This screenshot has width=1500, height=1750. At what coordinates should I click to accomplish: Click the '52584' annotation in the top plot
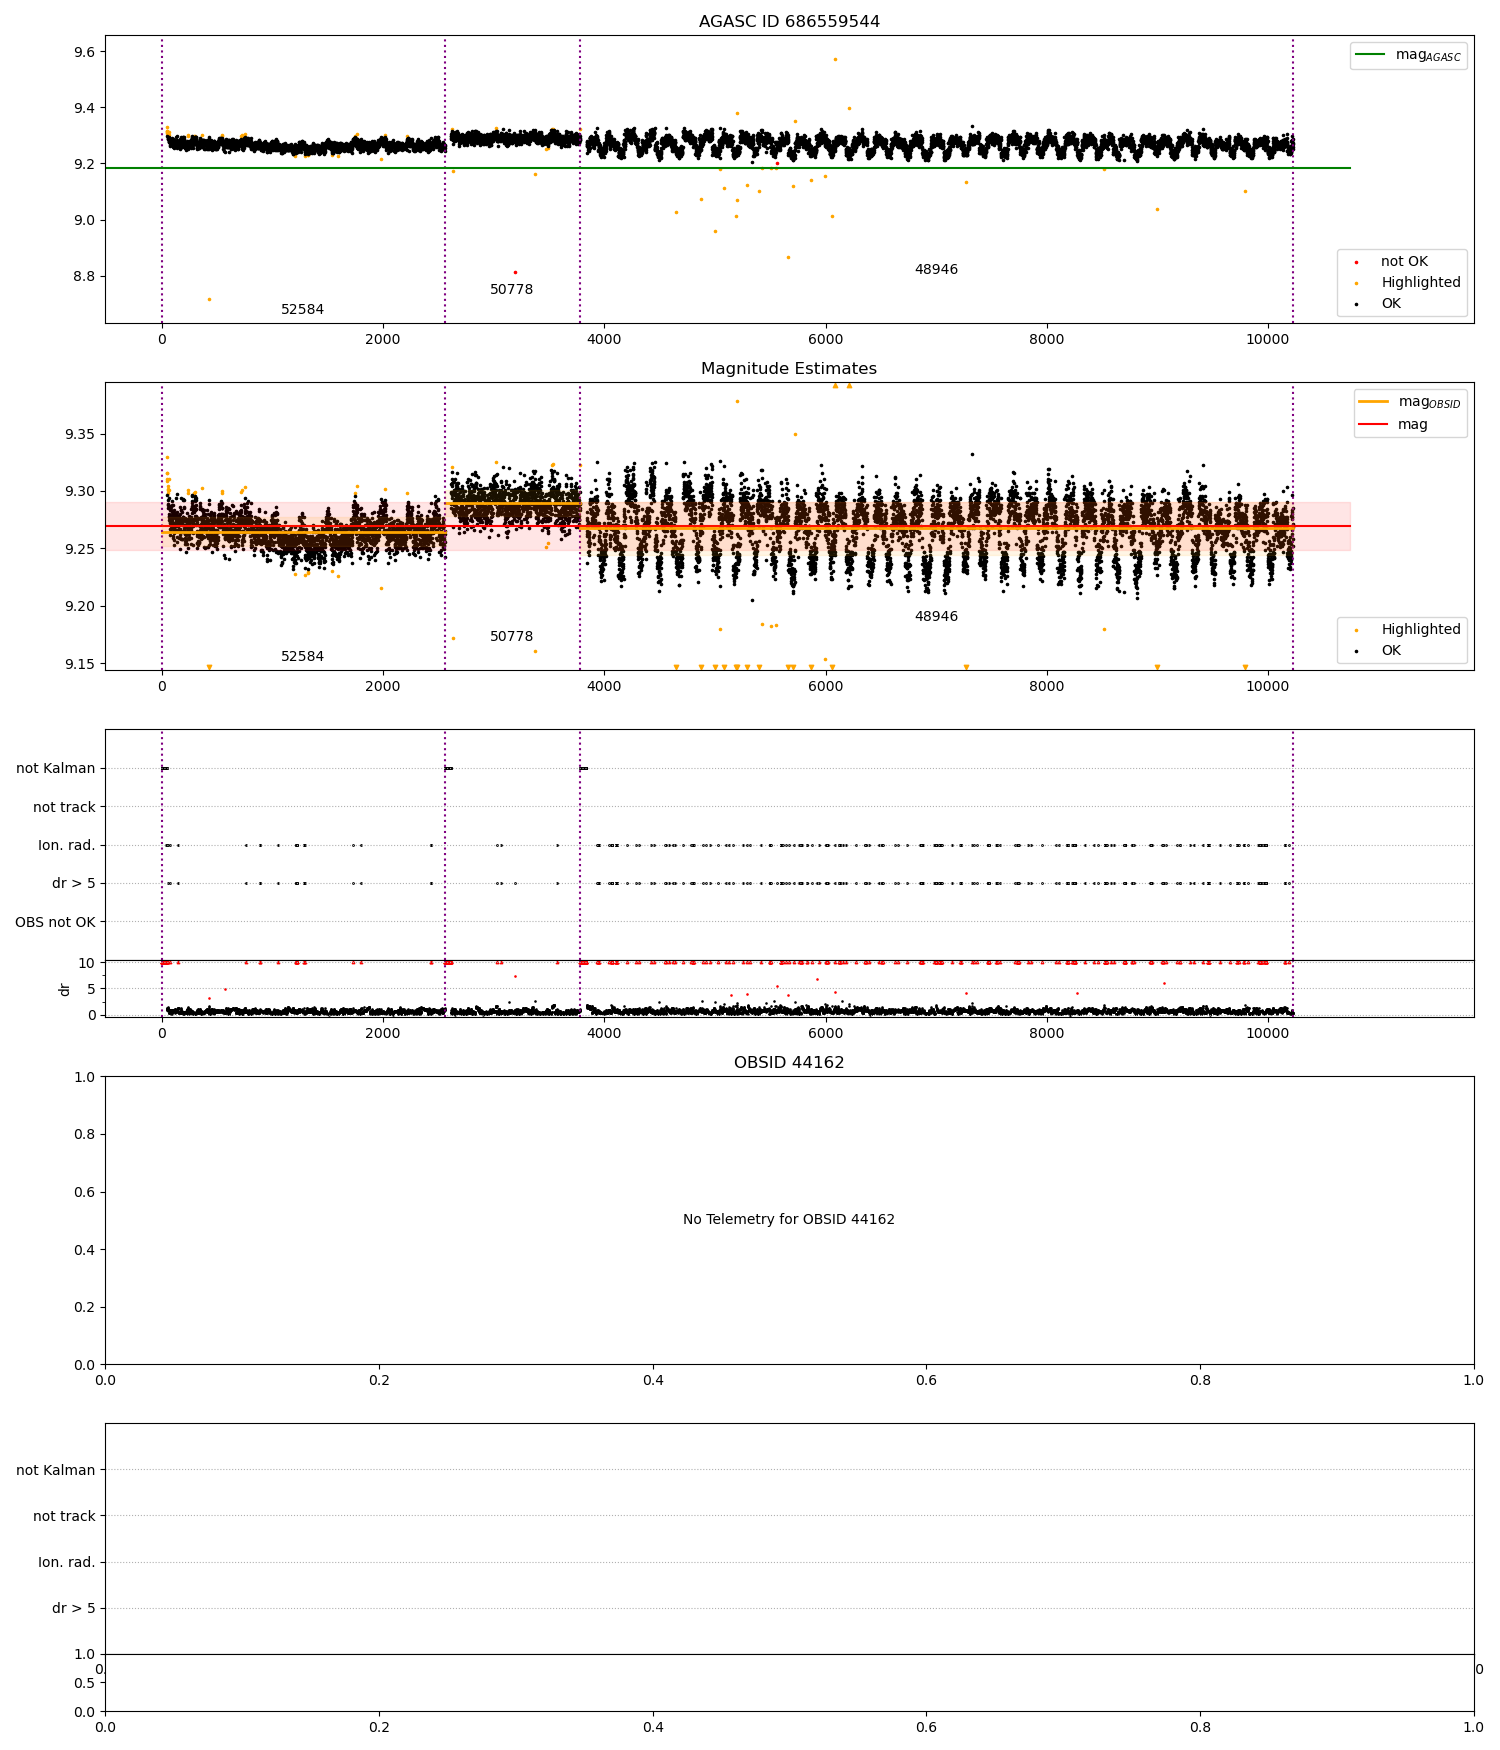(302, 310)
